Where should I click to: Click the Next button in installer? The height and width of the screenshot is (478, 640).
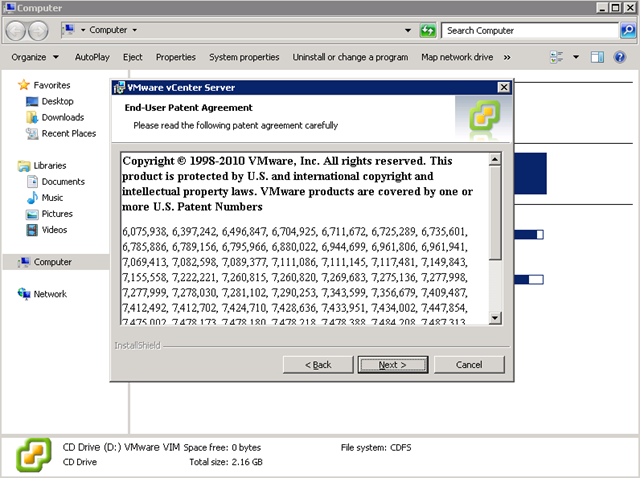pyautogui.click(x=393, y=365)
